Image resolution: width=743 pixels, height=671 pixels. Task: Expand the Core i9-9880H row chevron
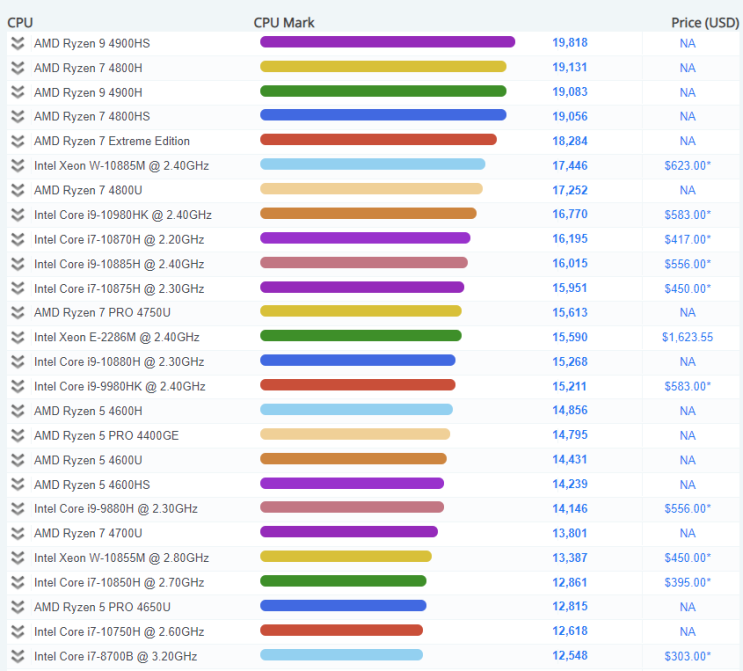(x=18, y=509)
